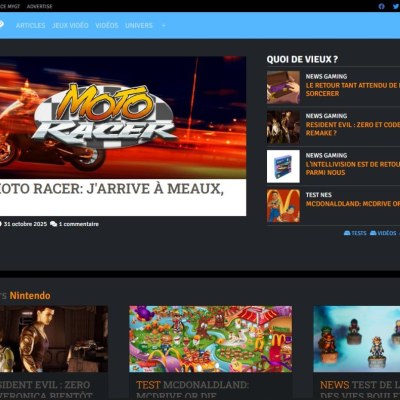The width and height of the screenshot is (400, 400).
Task: Click the 1 commentaire link
Action: 79,224
